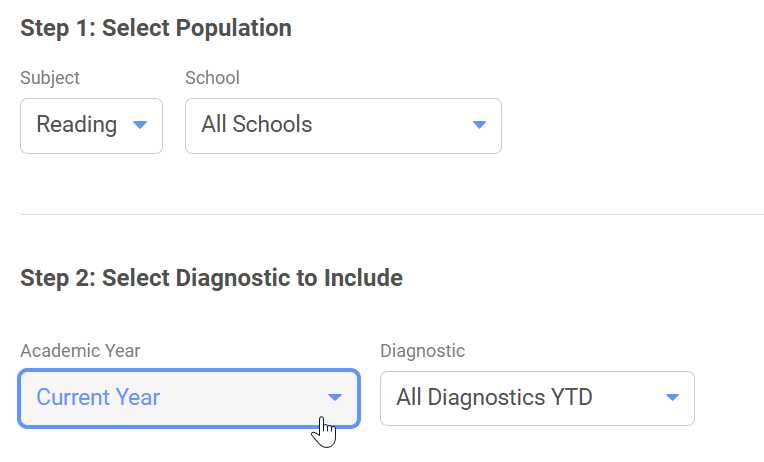Click the 'School' field label
The width and height of the screenshot is (764, 462).
pyautogui.click(x=213, y=78)
